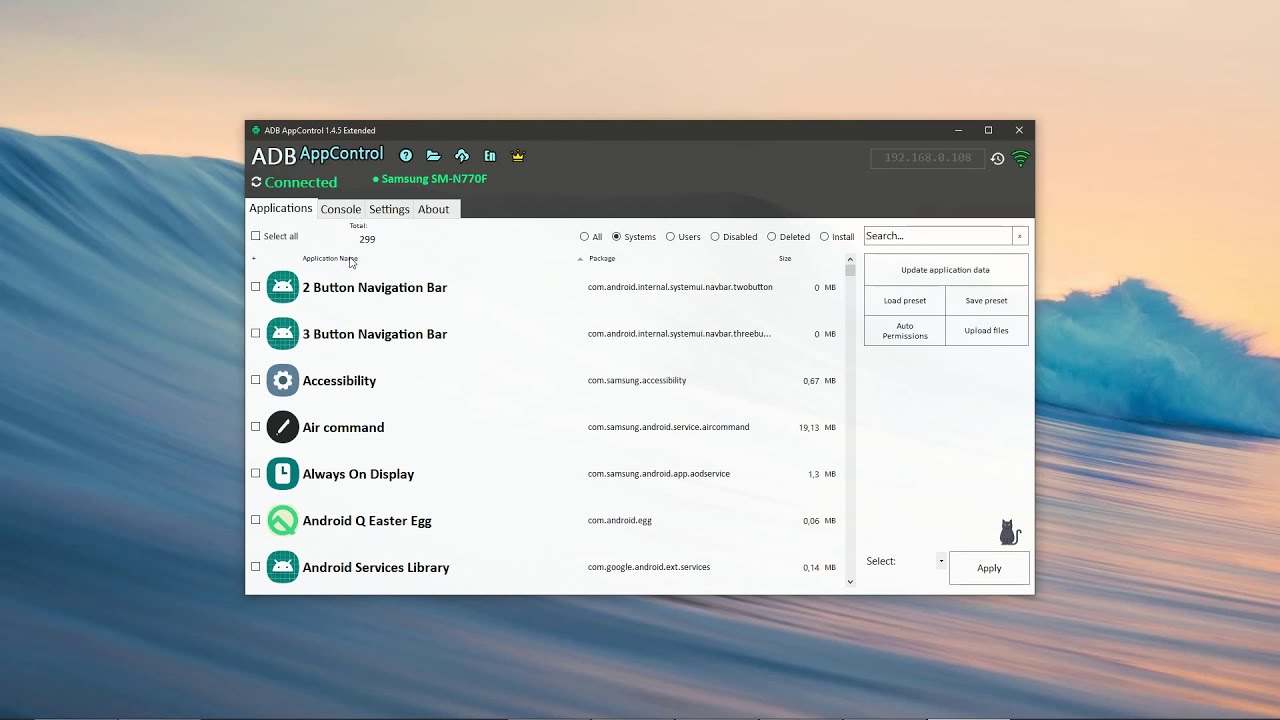The image size is (1280, 720).
Task: Click the Always On Display clock icon
Action: tap(283, 474)
